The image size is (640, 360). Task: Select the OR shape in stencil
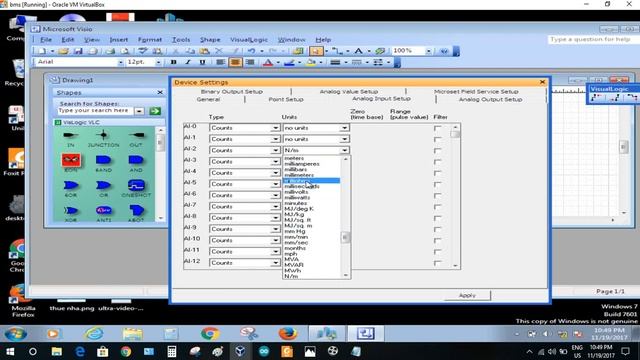tap(103, 189)
